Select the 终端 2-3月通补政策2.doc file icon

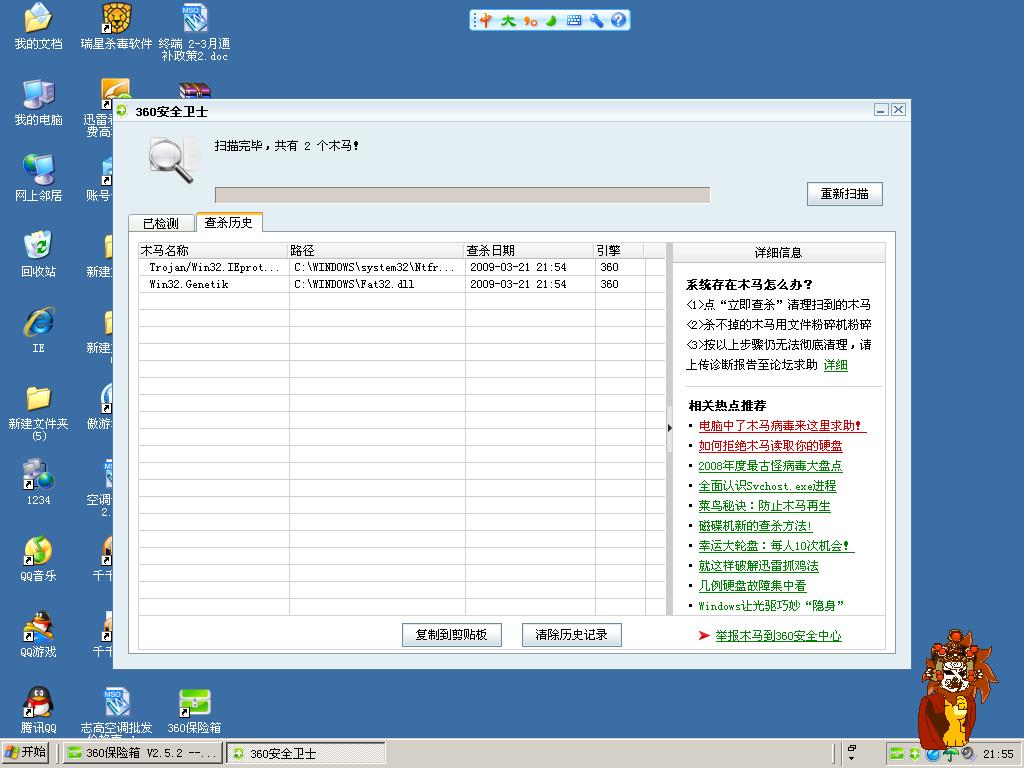(x=195, y=32)
